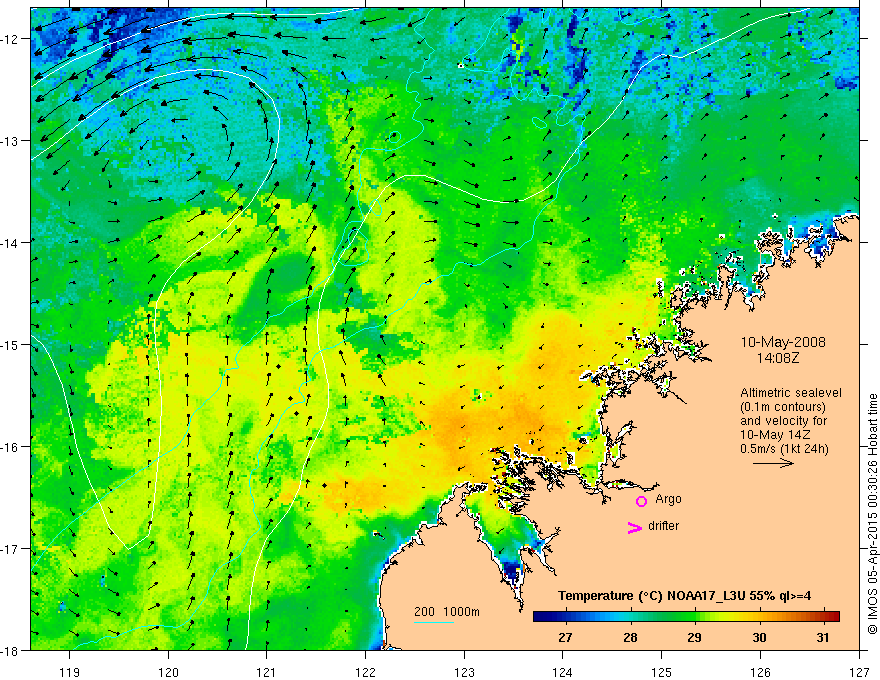The image size is (880, 680).
Task: Click longitude axis label 124
Action: pyautogui.click(x=563, y=672)
